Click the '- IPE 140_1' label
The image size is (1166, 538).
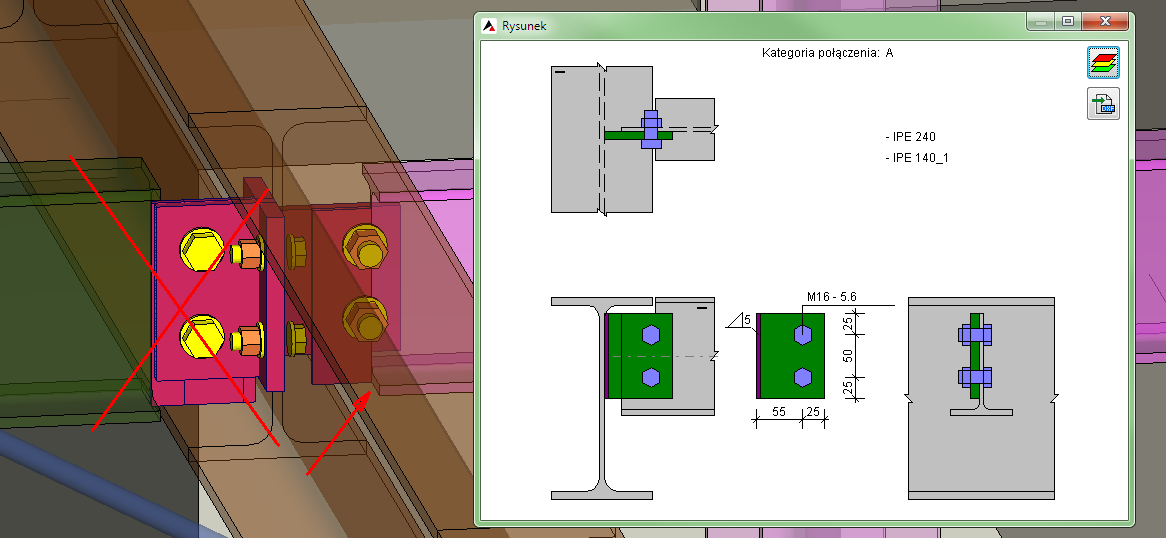[917, 158]
